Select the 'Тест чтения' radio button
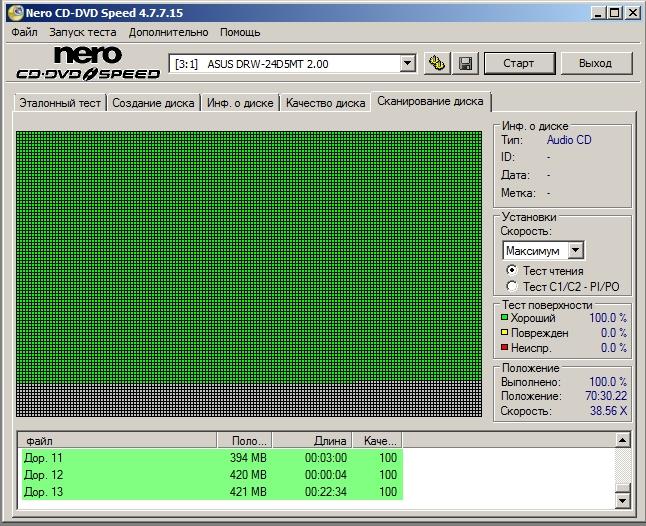 point(512,270)
